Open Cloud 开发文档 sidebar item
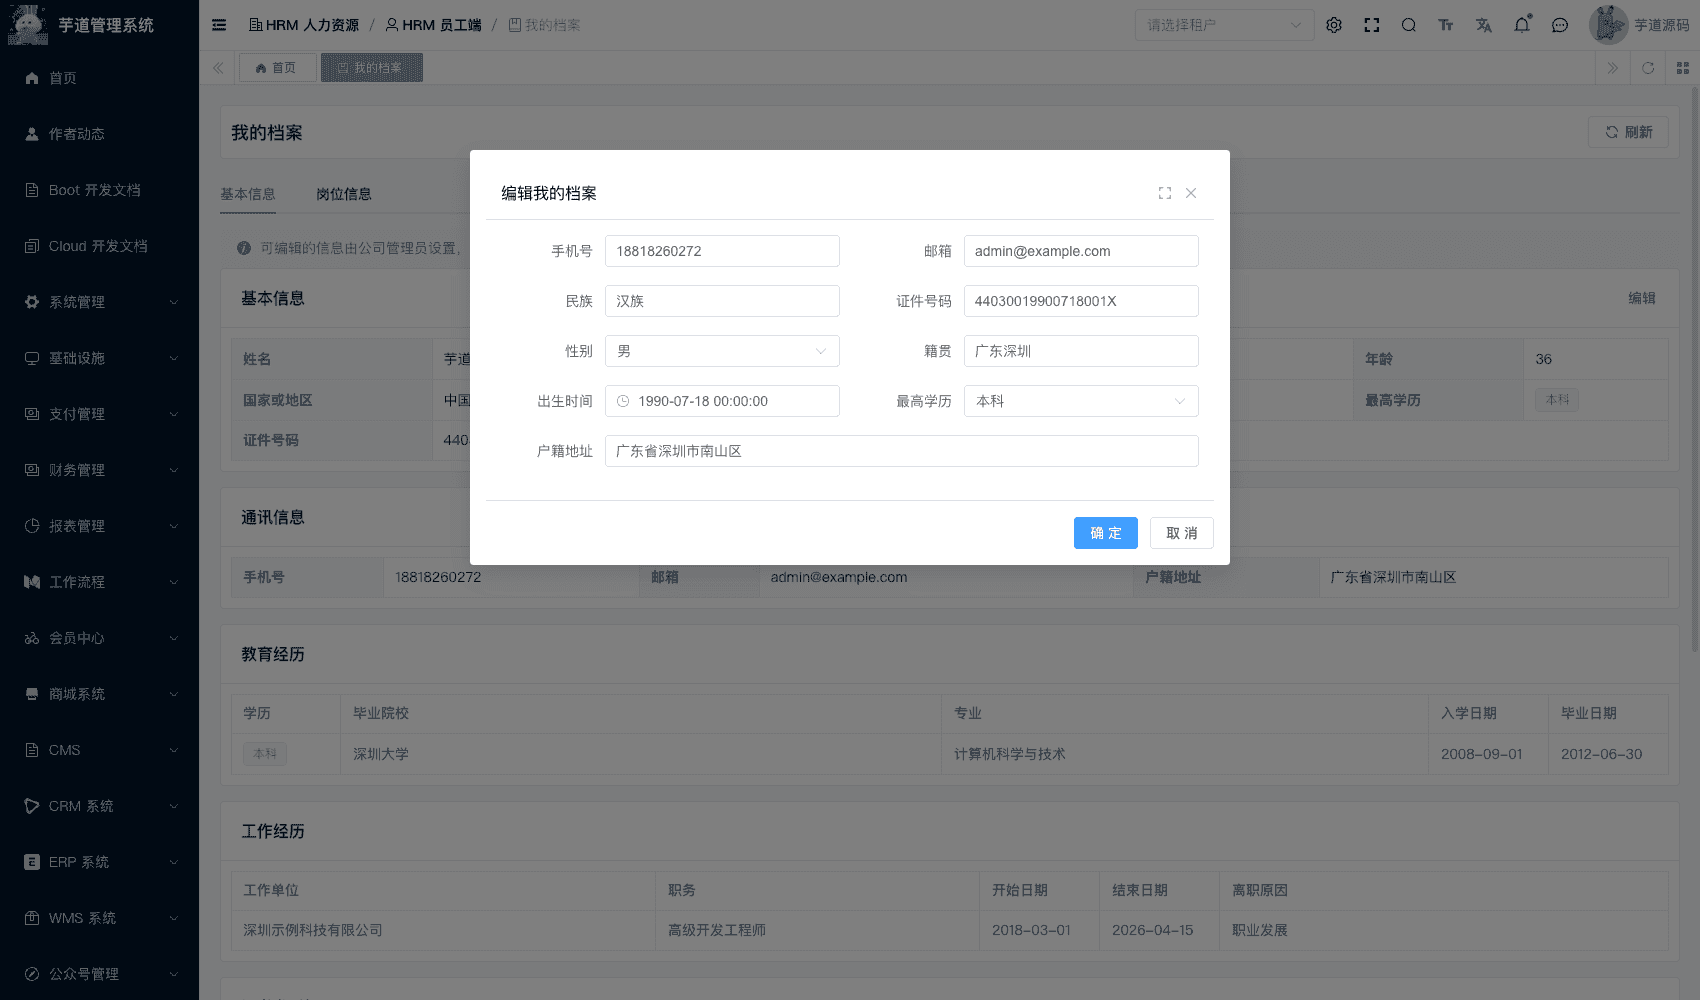The image size is (1700, 1000). [x=100, y=246]
